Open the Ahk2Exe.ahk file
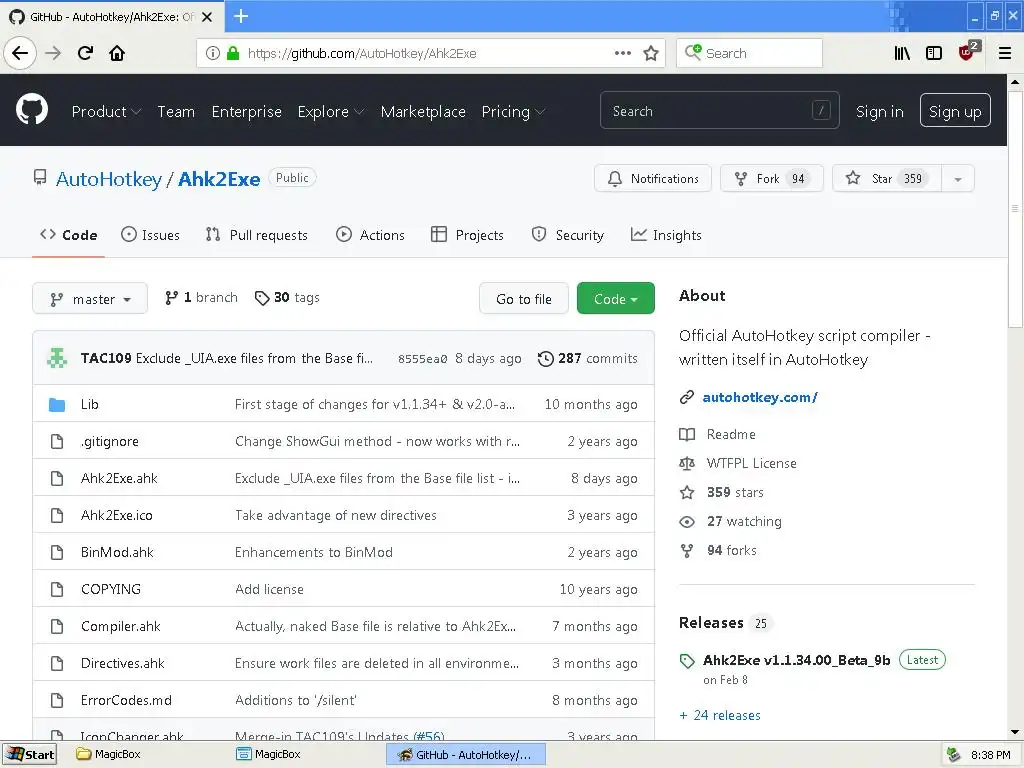 pyautogui.click(x=119, y=479)
